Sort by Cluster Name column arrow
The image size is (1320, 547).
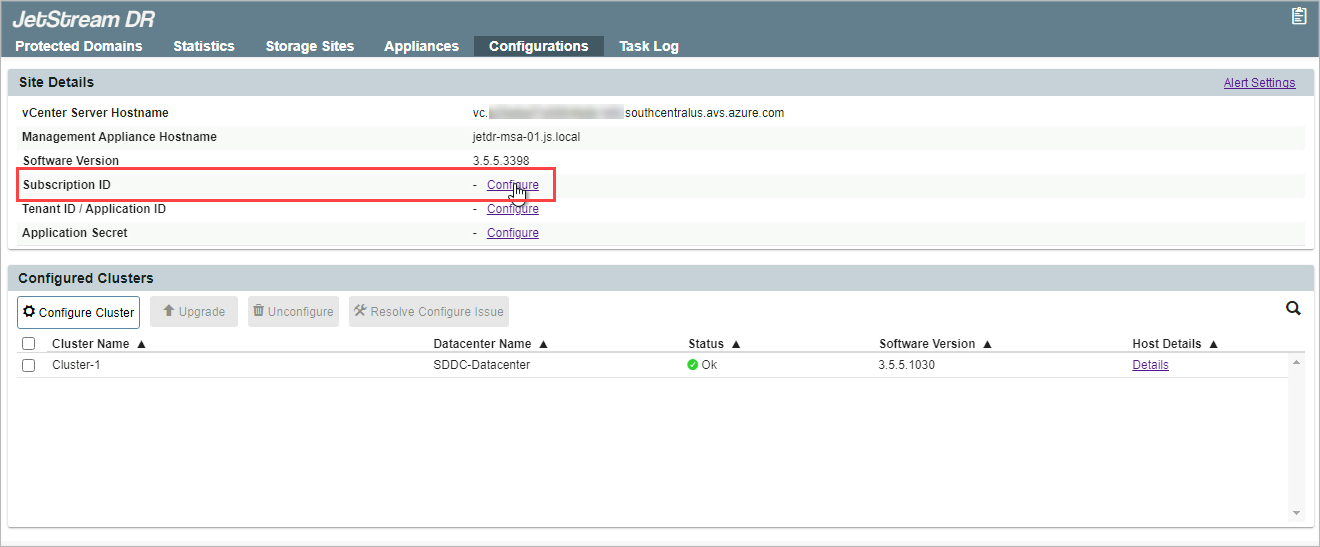(141, 344)
